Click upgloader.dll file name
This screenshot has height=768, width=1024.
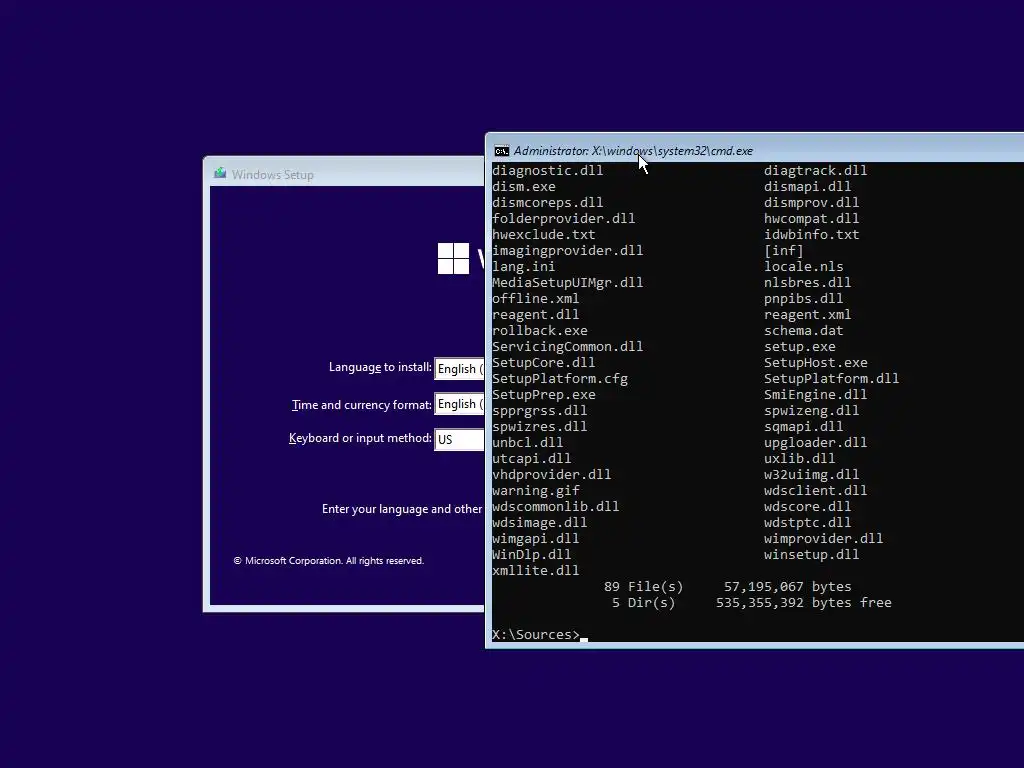[815, 443]
